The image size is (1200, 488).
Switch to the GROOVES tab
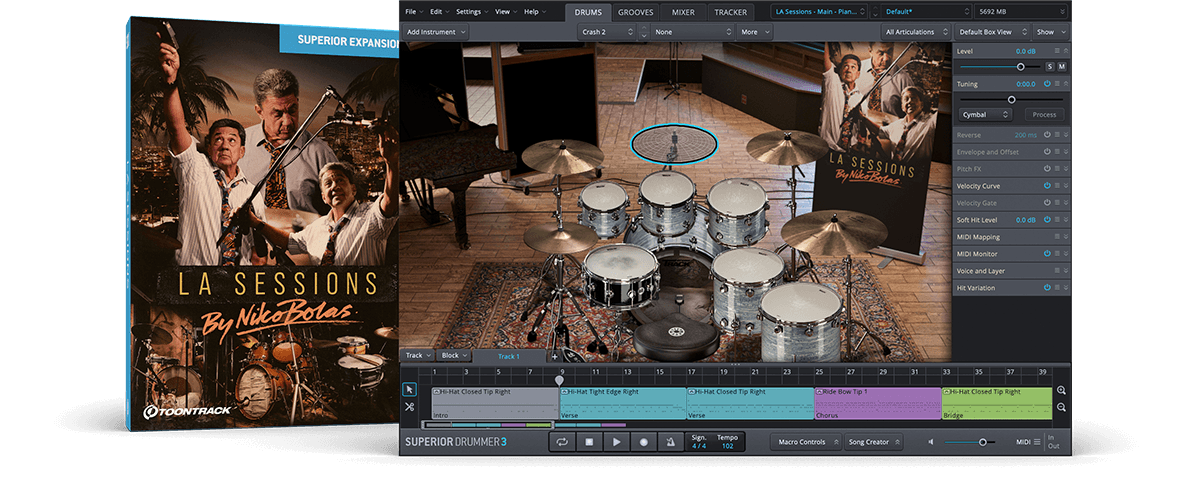636,12
